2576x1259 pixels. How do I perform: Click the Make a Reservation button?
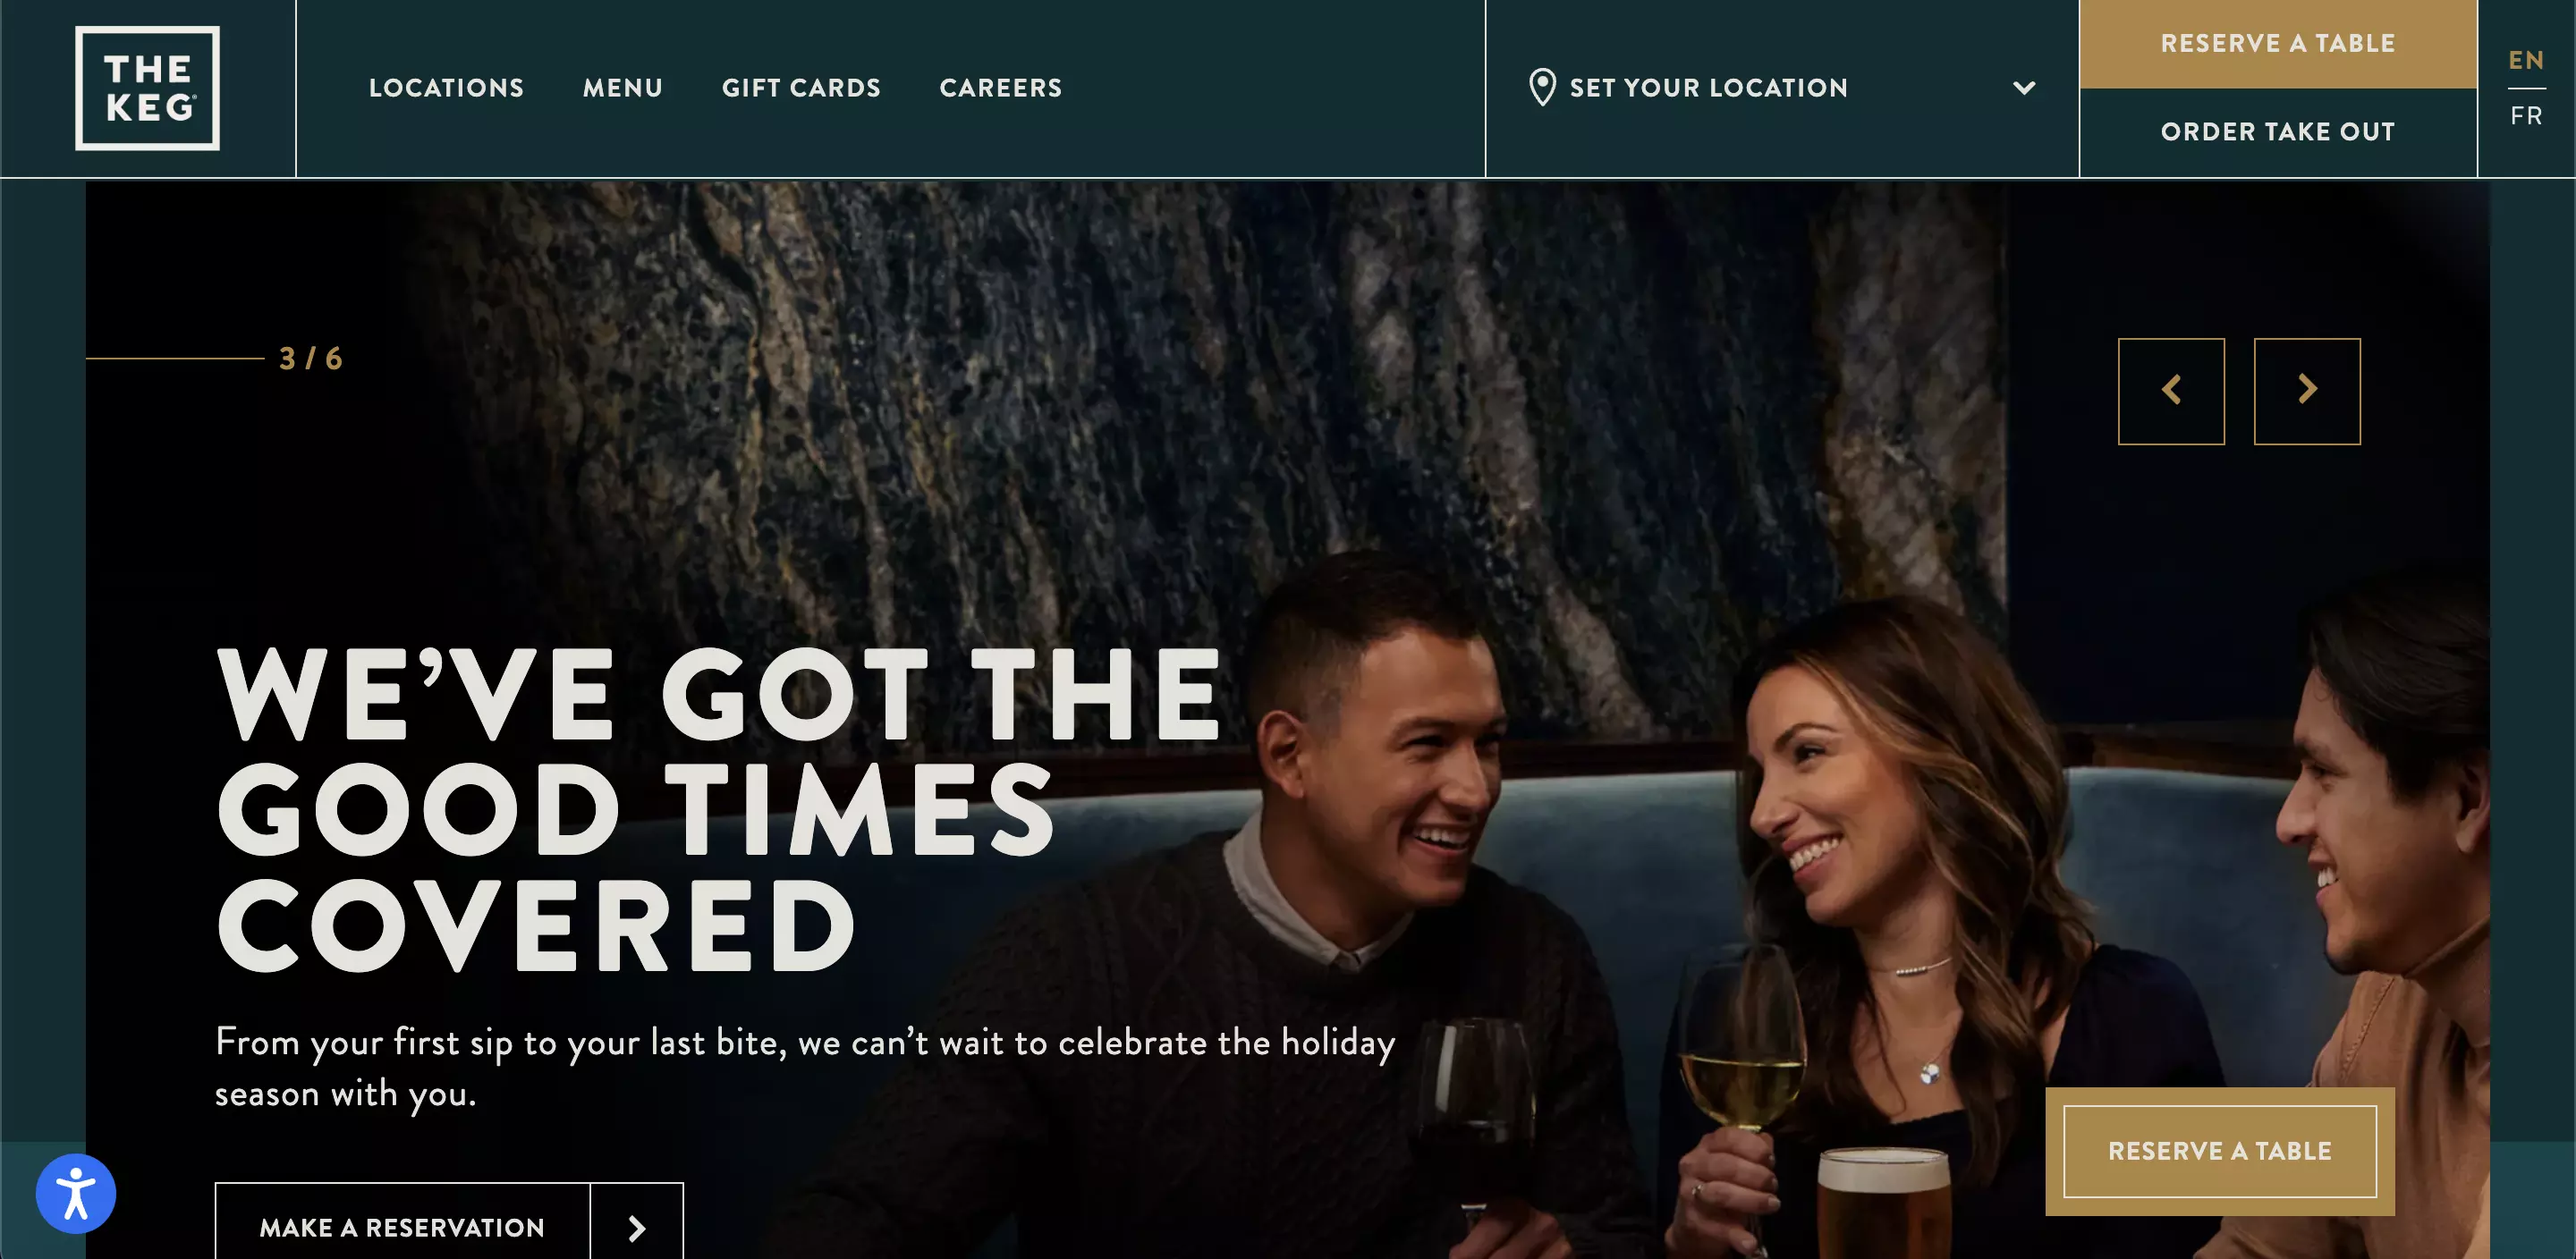[x=402, y=1227]
